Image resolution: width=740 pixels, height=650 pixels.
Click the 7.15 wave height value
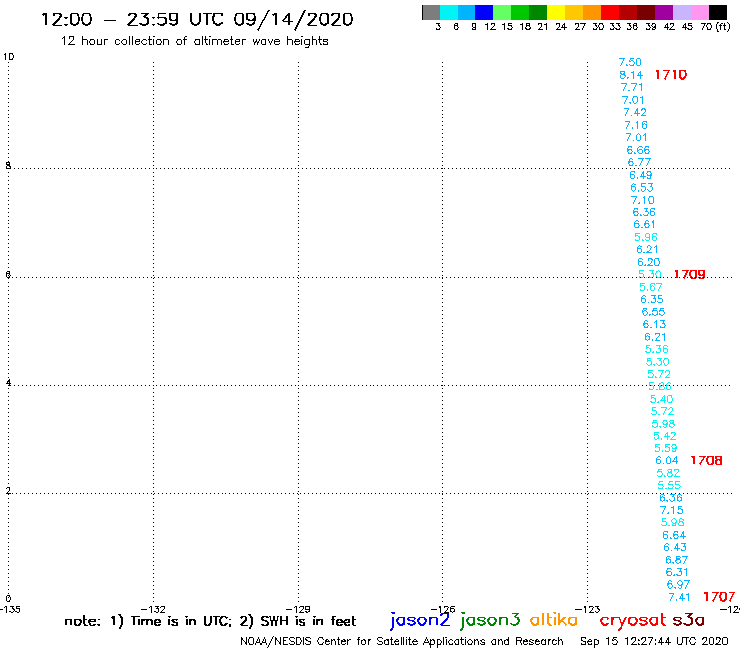pyautogui.click(x=672, y=510)
